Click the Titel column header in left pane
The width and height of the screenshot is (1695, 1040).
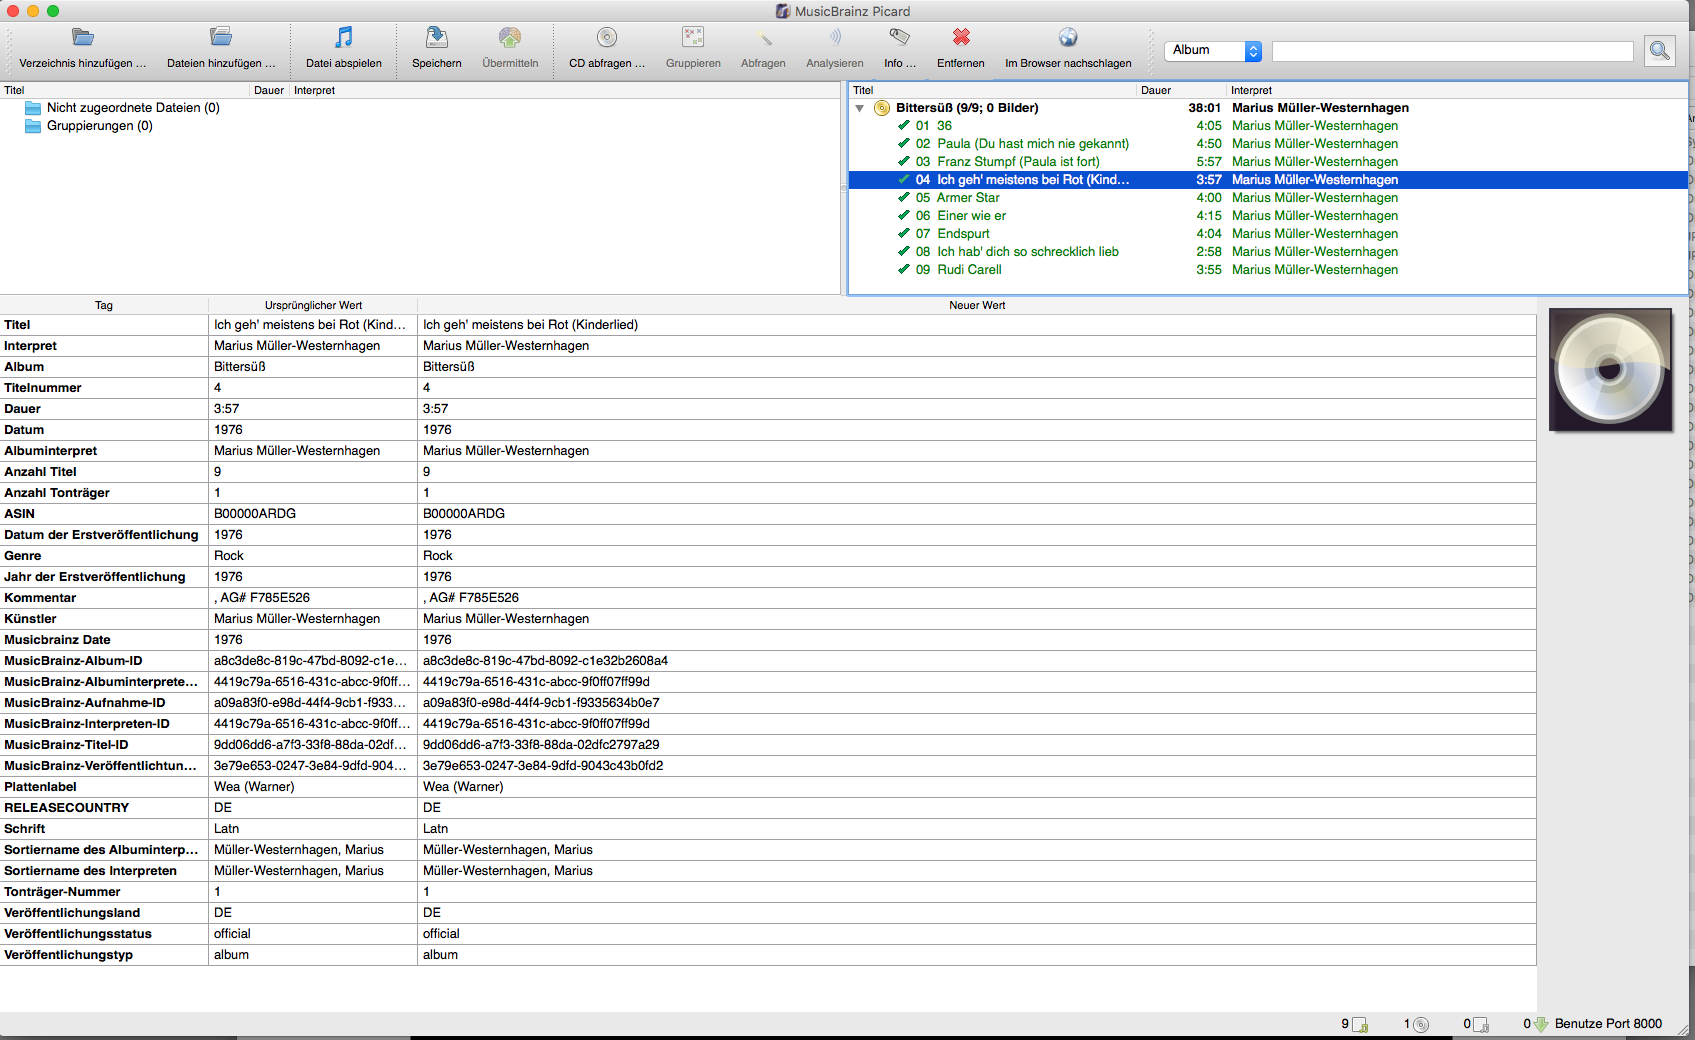(125, 90)
